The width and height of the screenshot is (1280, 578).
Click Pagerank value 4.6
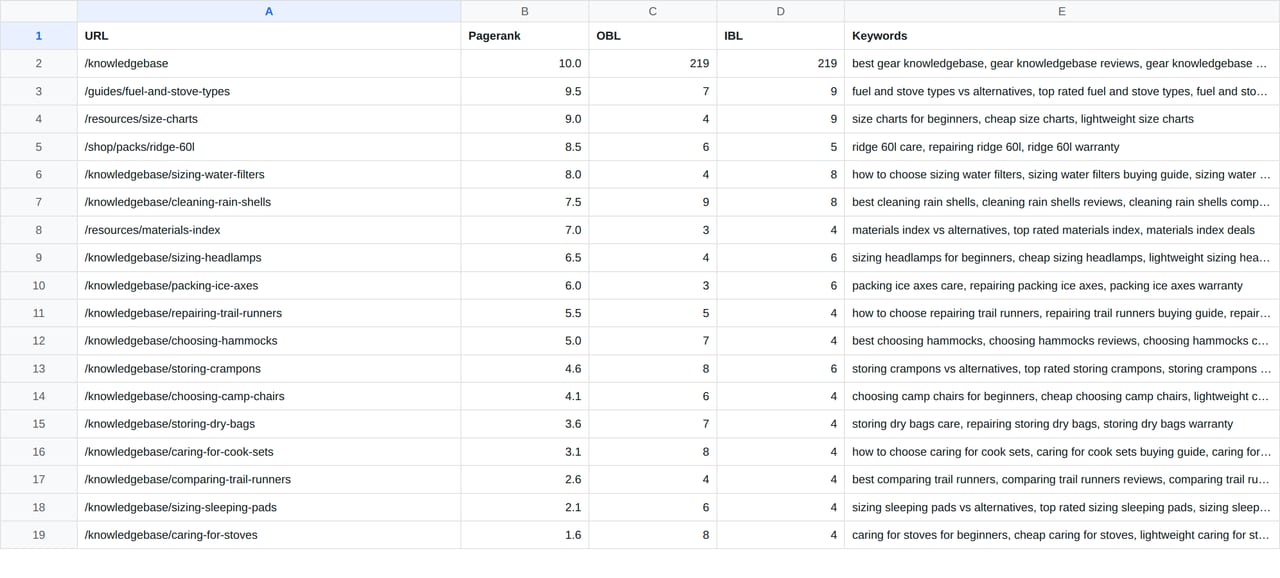click(x=525, y=369)
